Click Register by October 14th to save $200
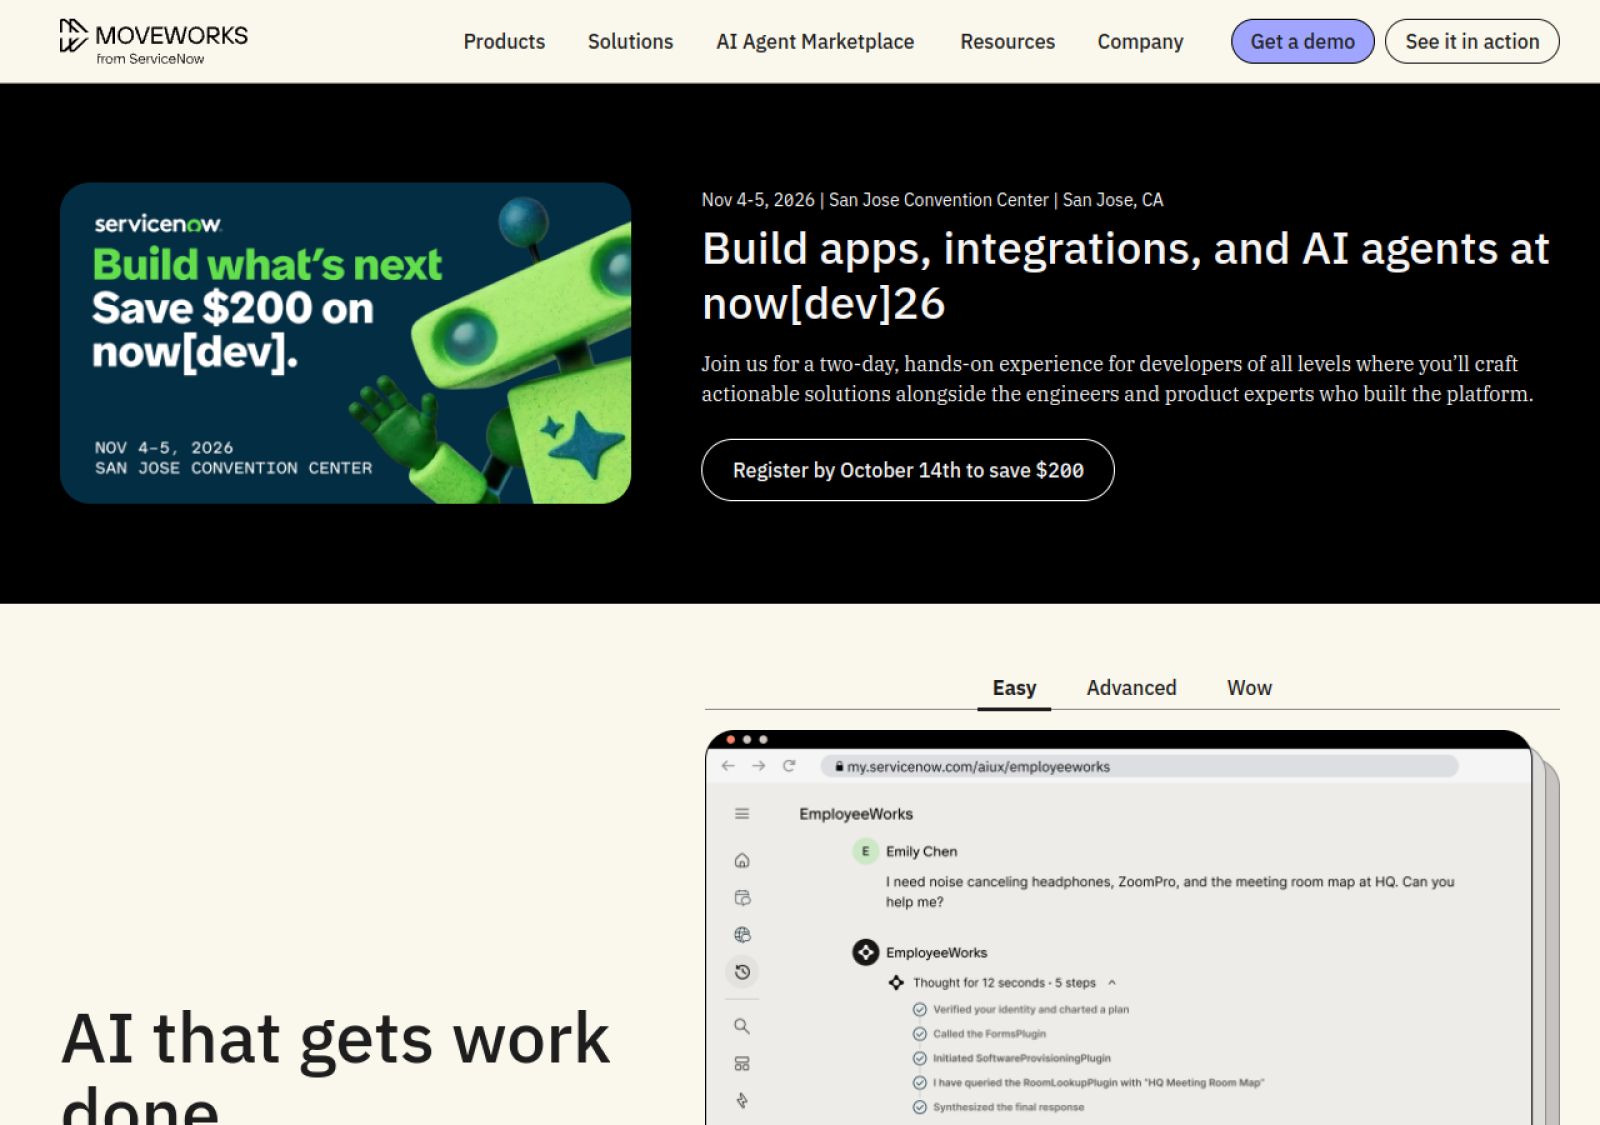 (908, 470)
